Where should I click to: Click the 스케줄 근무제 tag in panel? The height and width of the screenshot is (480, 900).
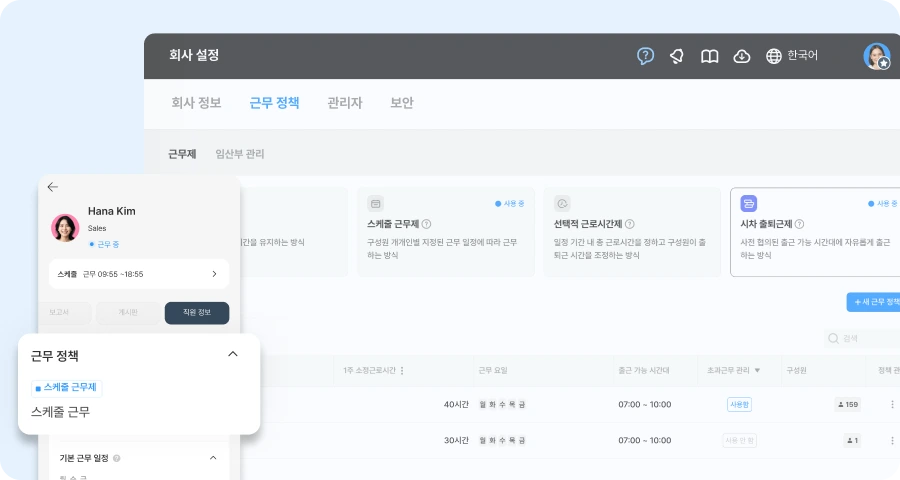67,388
